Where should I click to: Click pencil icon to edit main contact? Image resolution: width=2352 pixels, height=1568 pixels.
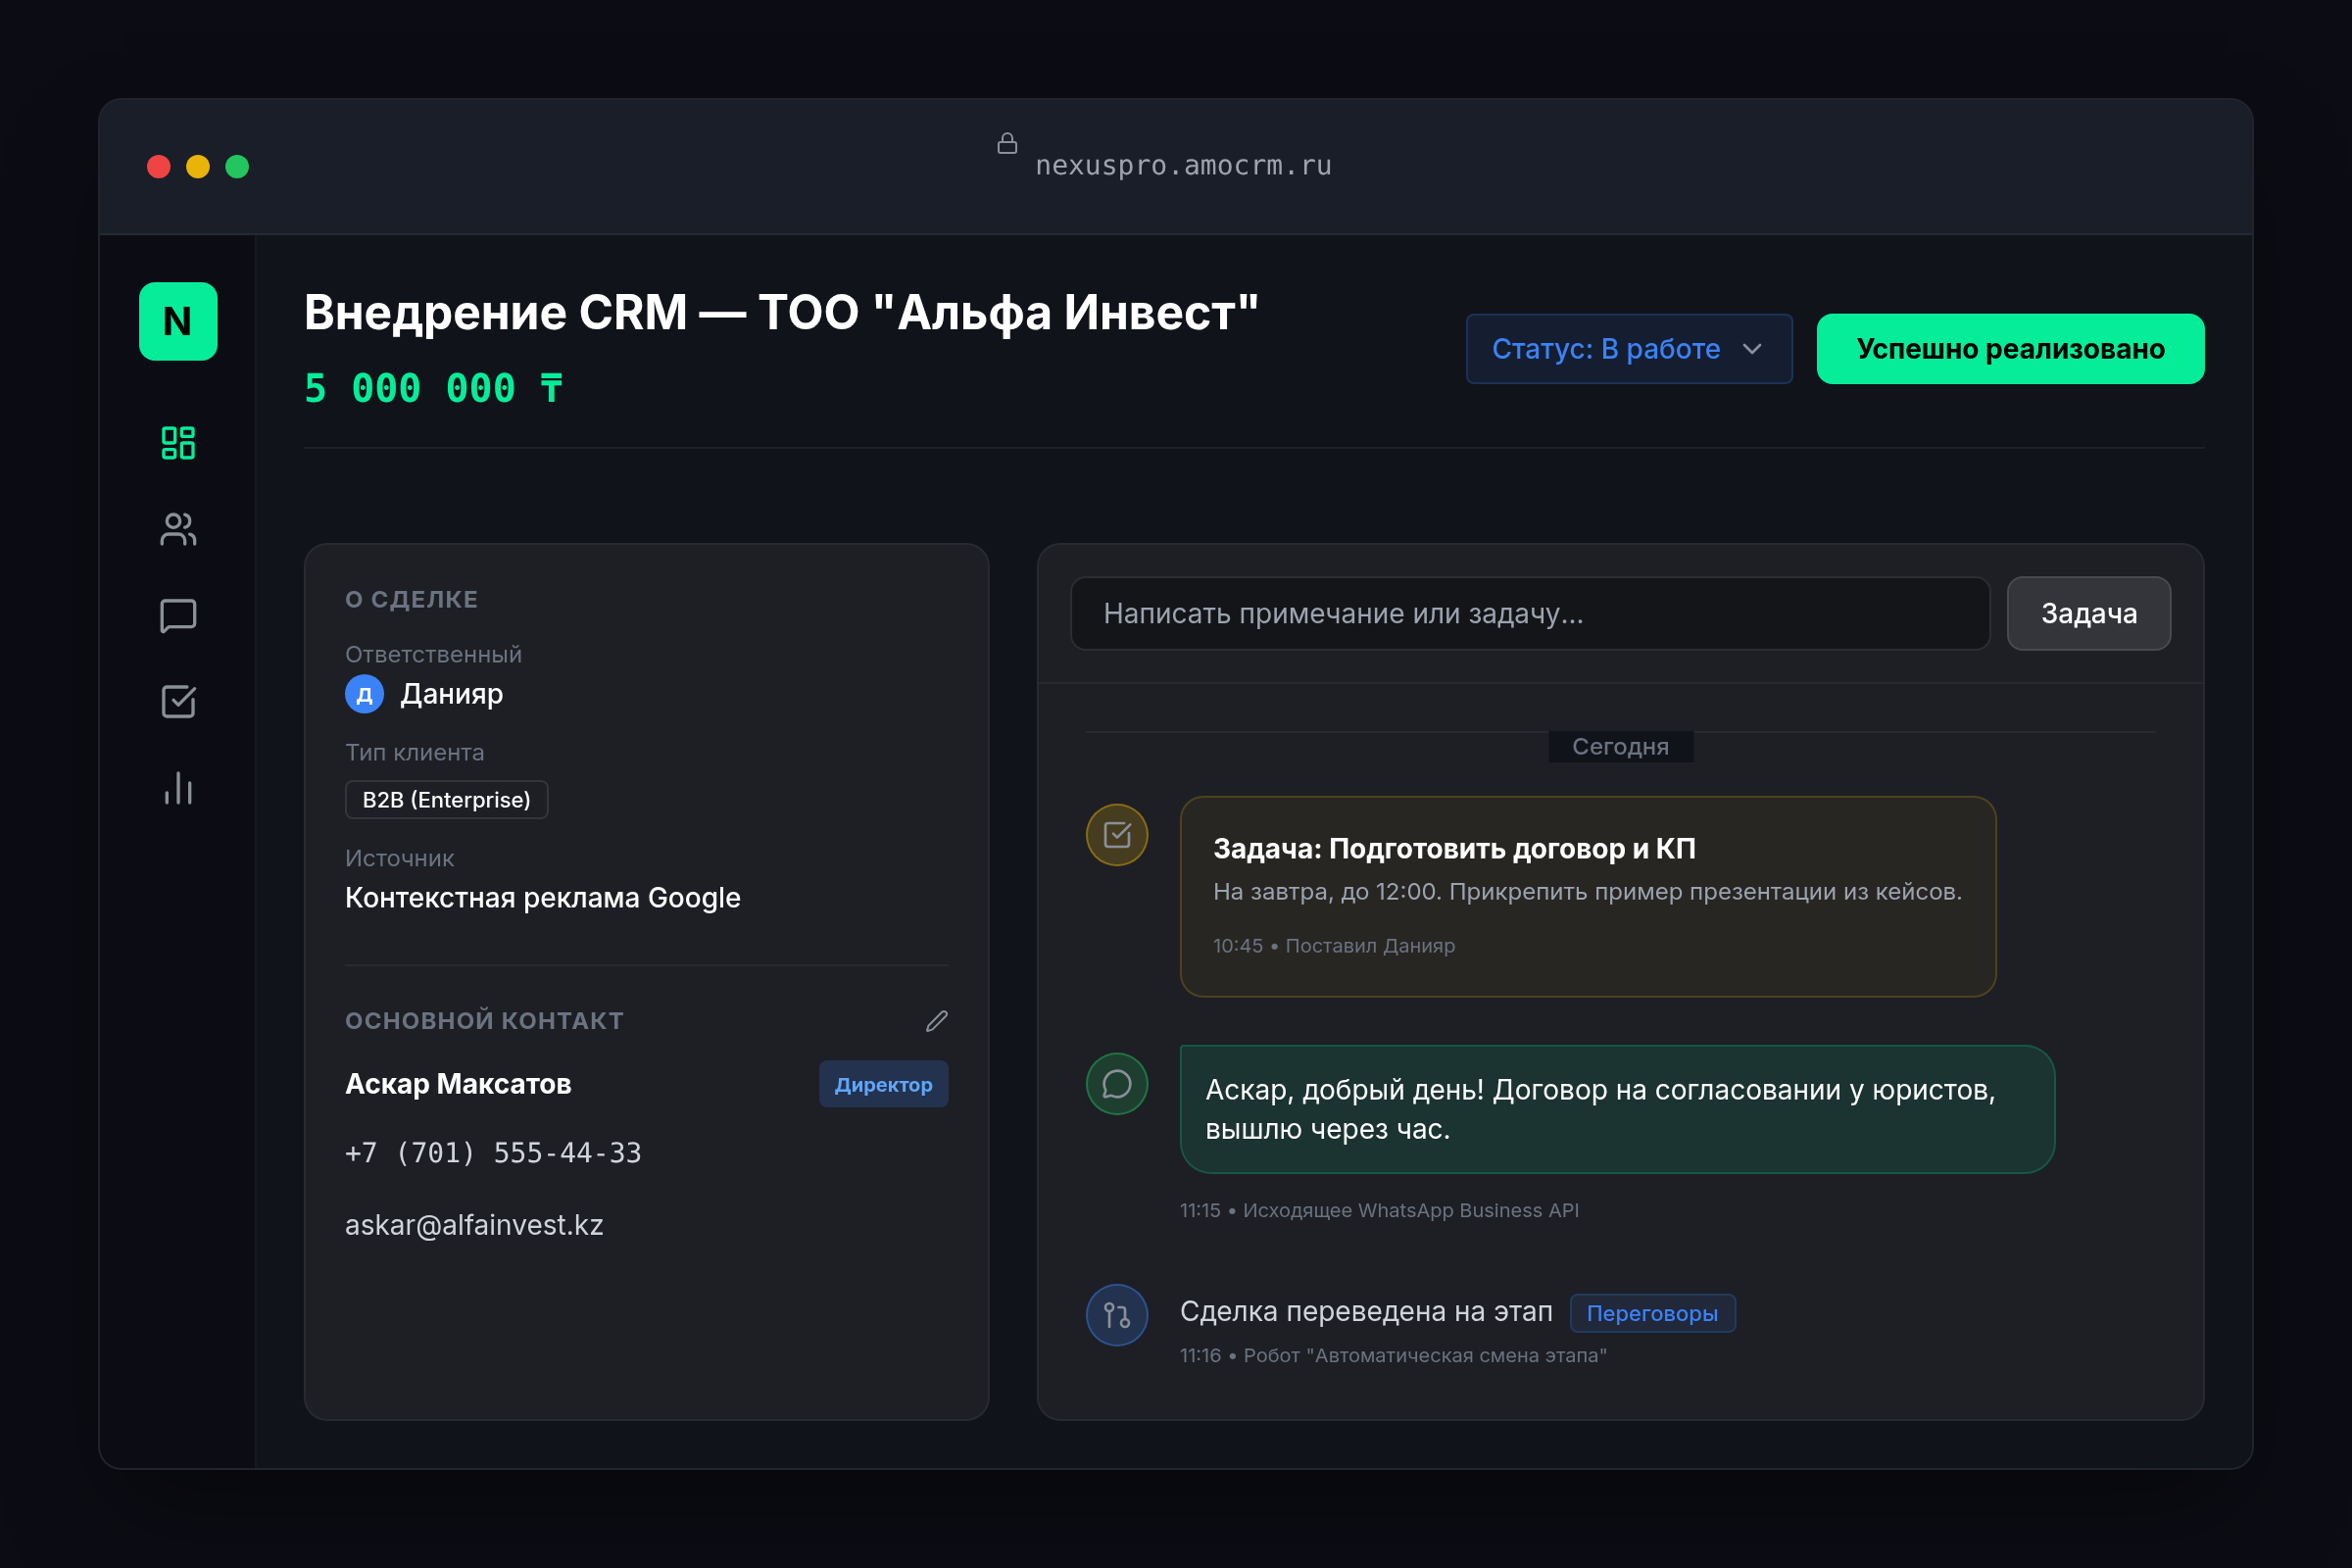coord(936,1021)
